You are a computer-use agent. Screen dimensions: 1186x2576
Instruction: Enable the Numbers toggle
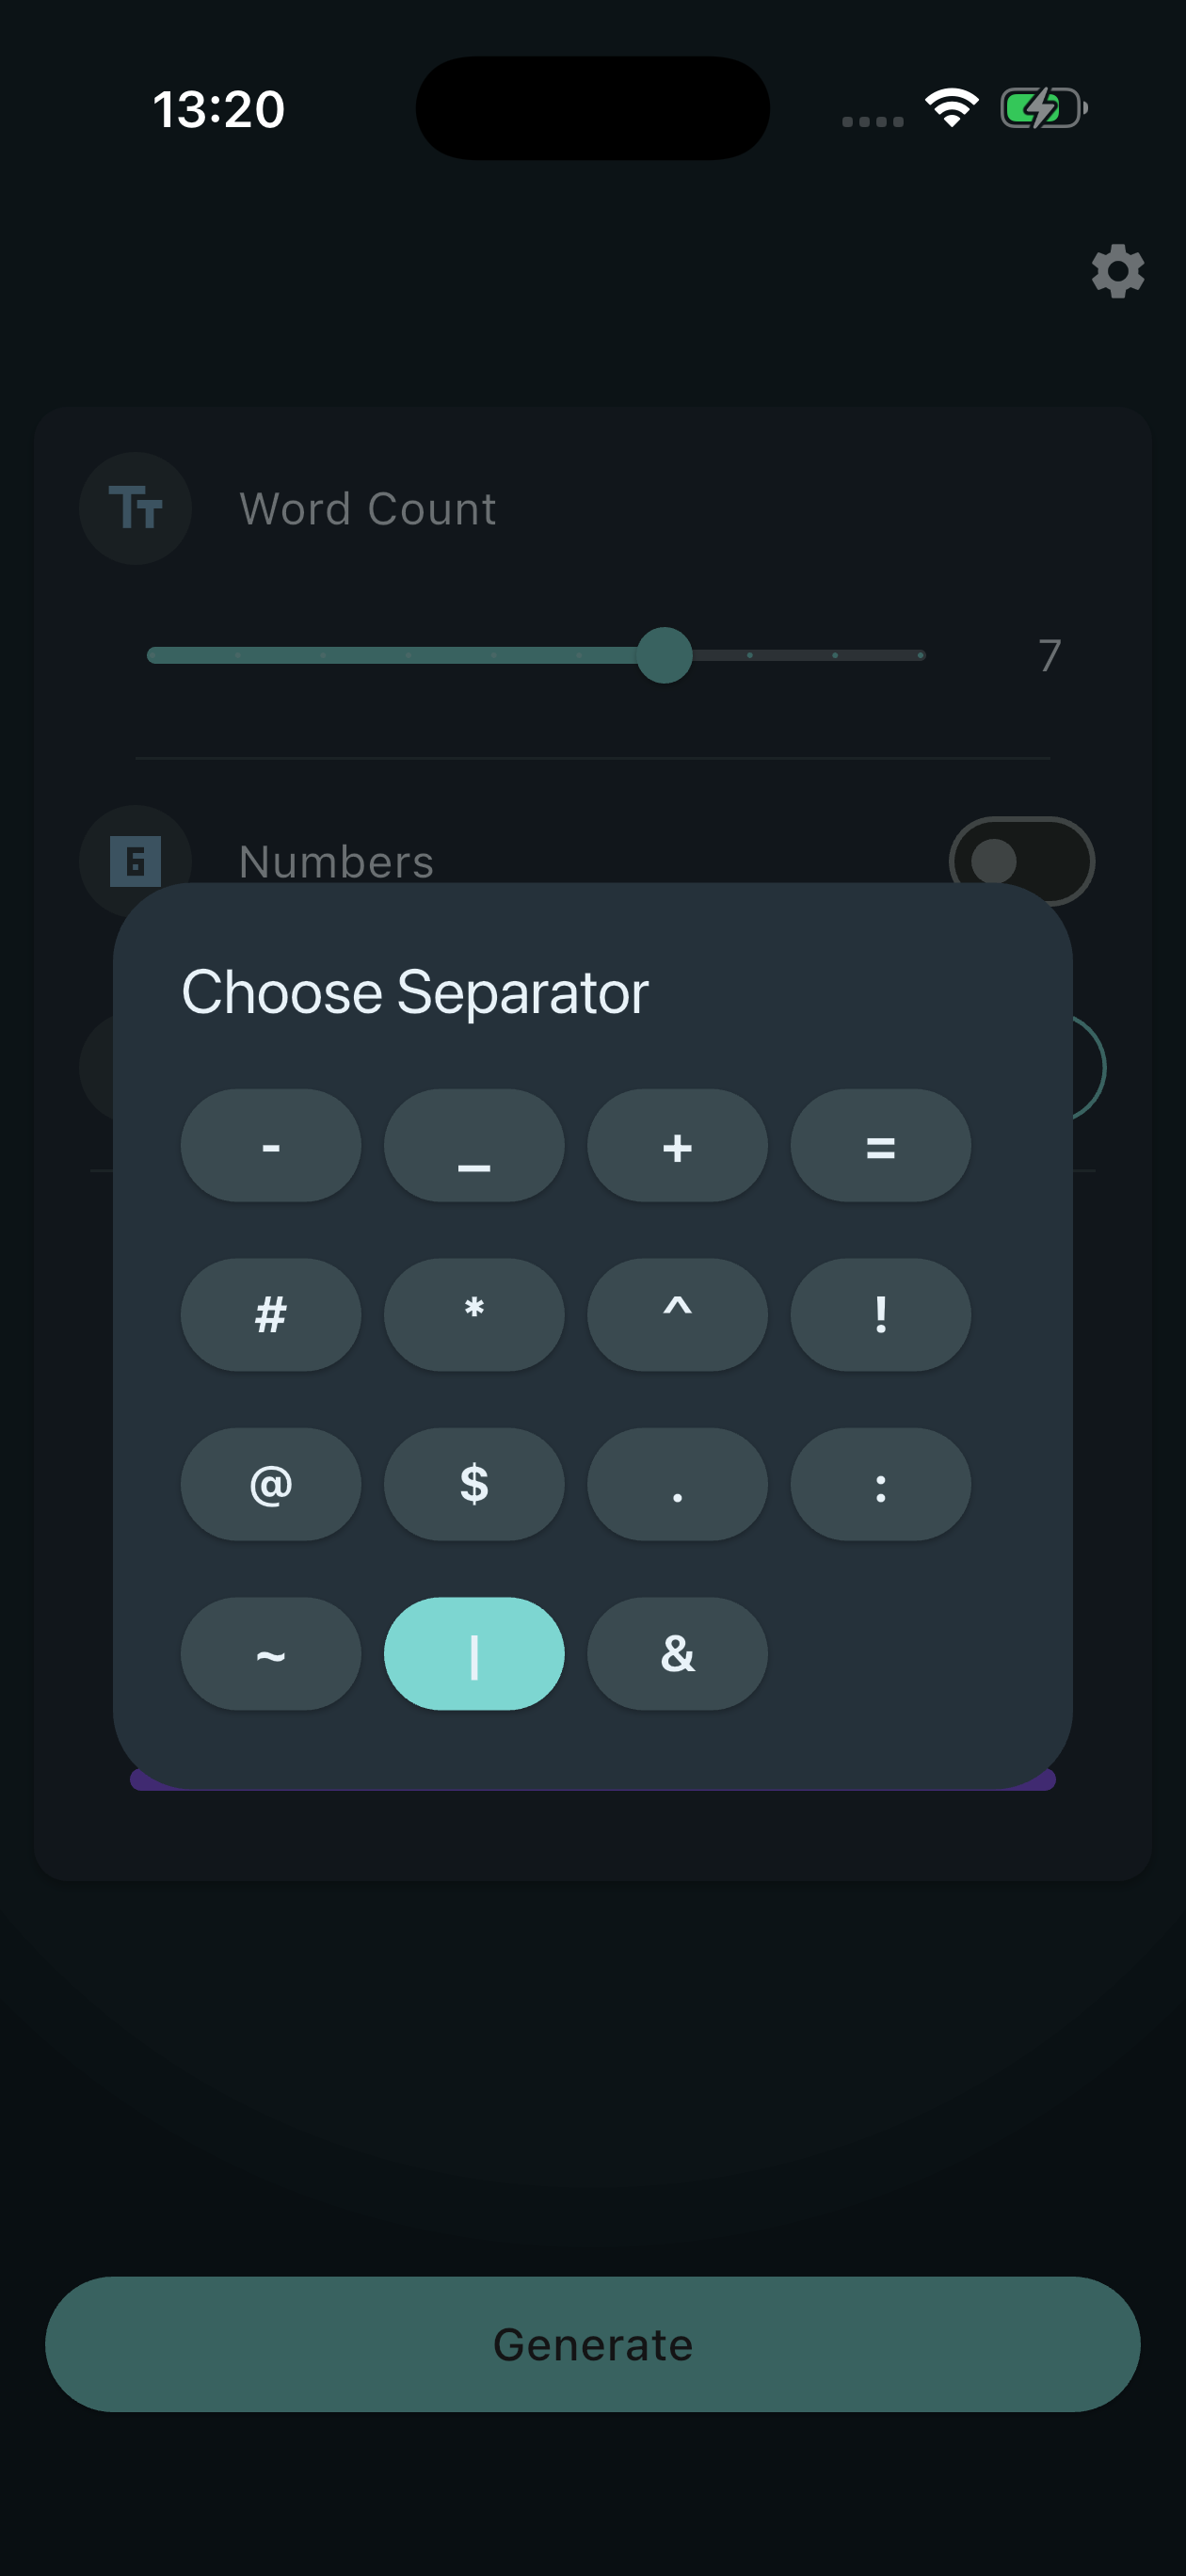pyautogui.click(x=1021, y=860)
